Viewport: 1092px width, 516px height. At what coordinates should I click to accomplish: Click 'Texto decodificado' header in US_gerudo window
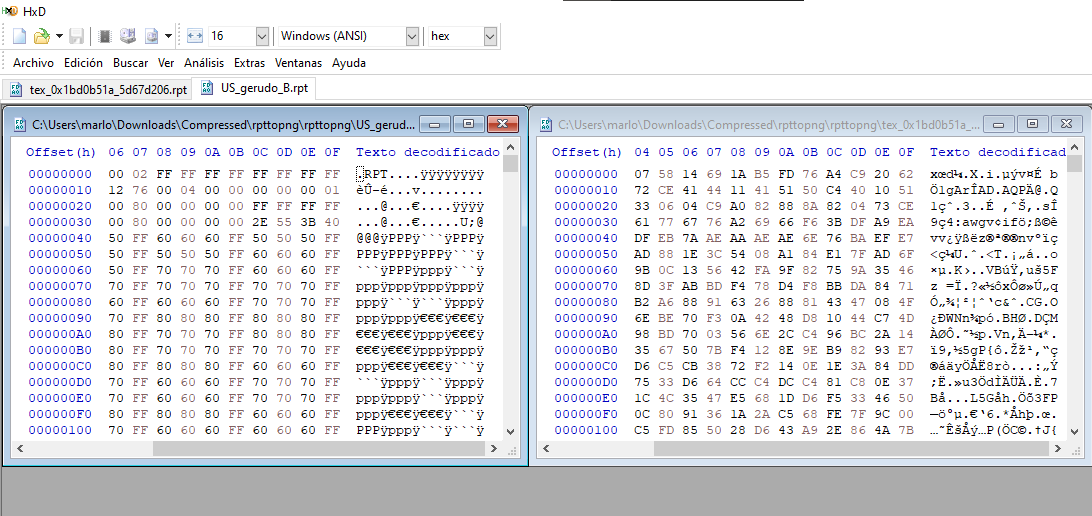pos(428,153)
